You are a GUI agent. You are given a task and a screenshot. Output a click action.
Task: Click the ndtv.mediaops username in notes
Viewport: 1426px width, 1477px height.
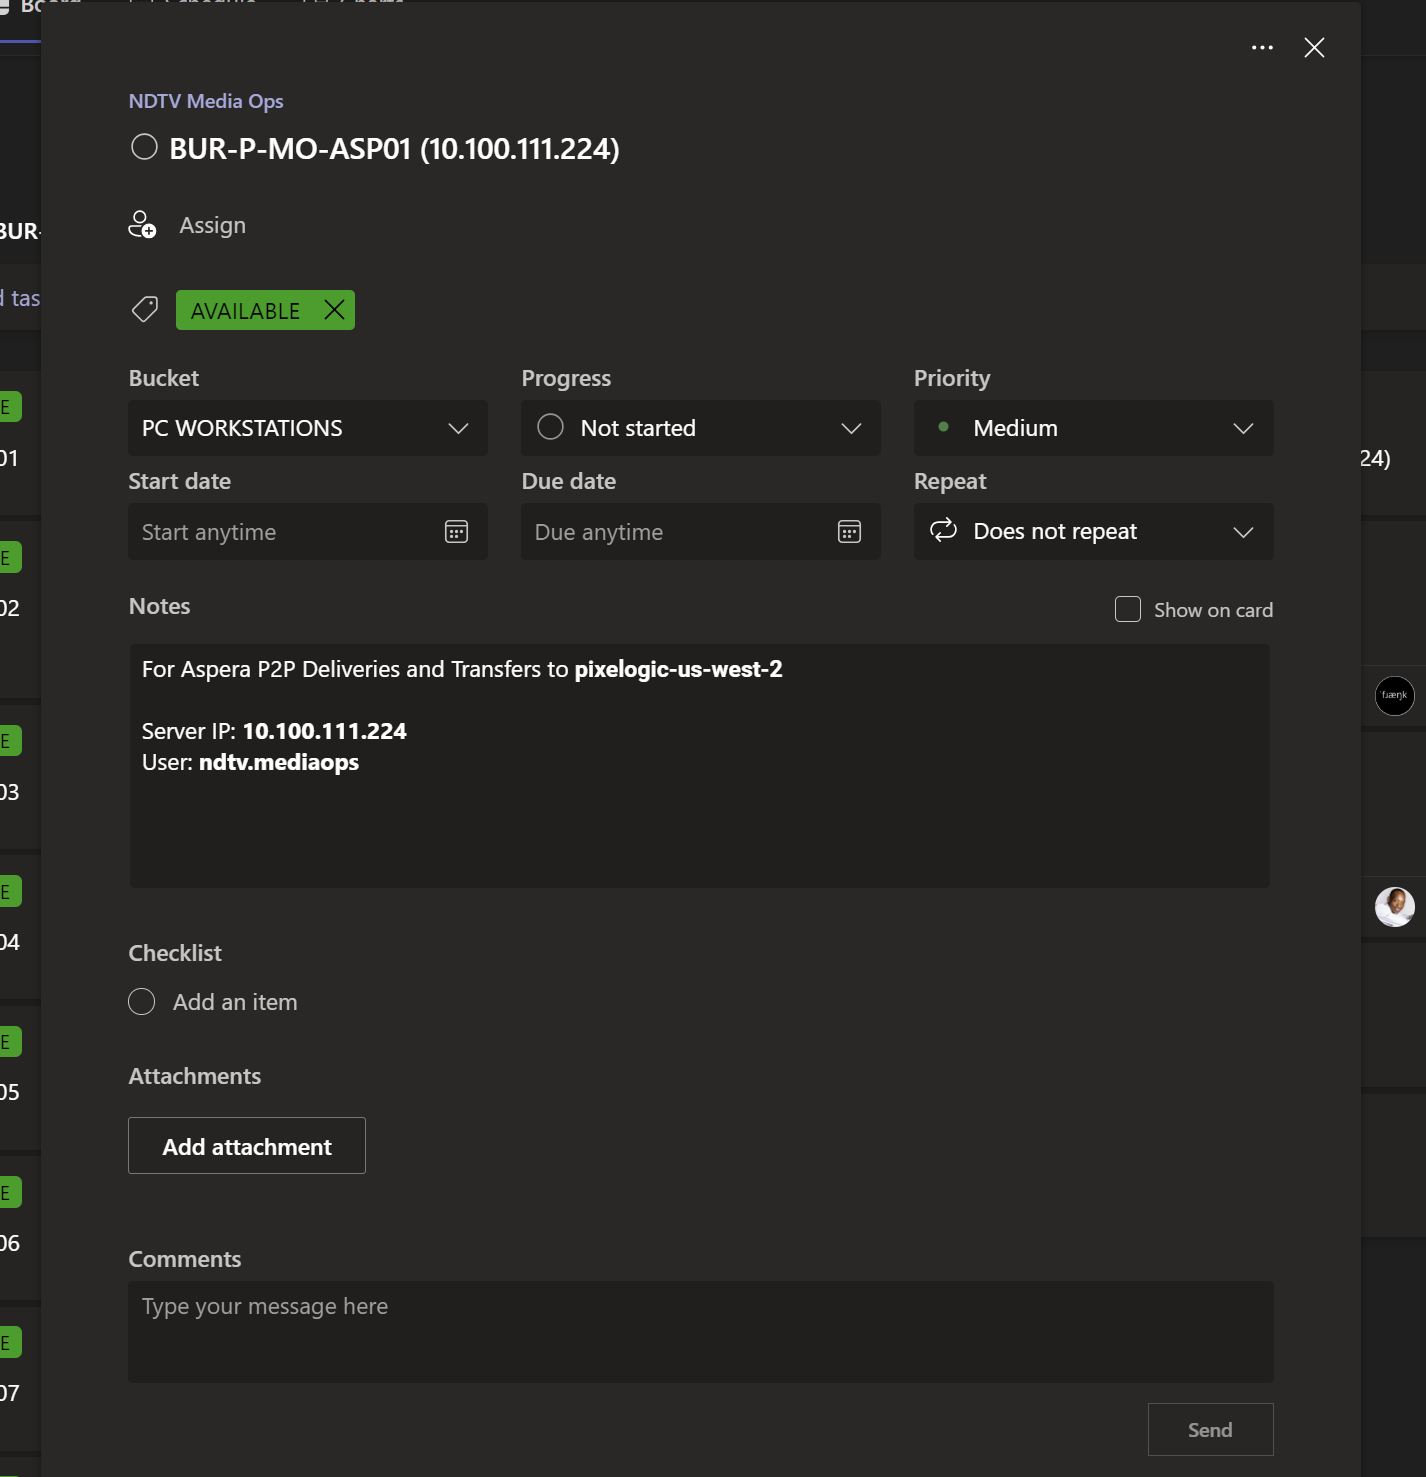point(279,762)
